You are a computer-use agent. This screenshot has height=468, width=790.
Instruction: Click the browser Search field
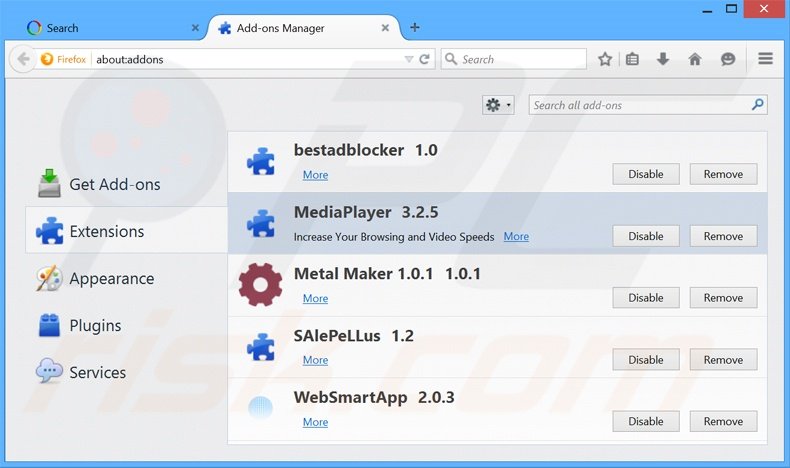pyautogui.click(x=513, y=59)
